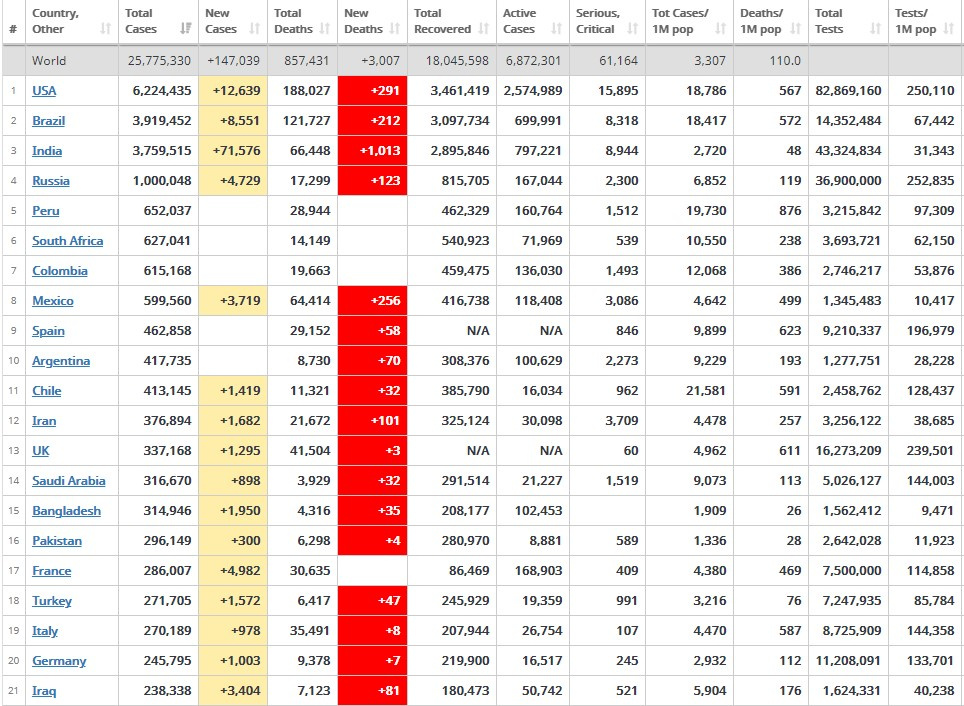Open the South Africa country link

coord(68,240)
